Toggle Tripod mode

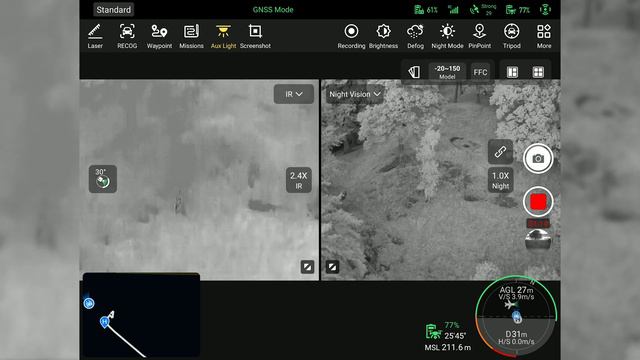[x=511, y=36]
